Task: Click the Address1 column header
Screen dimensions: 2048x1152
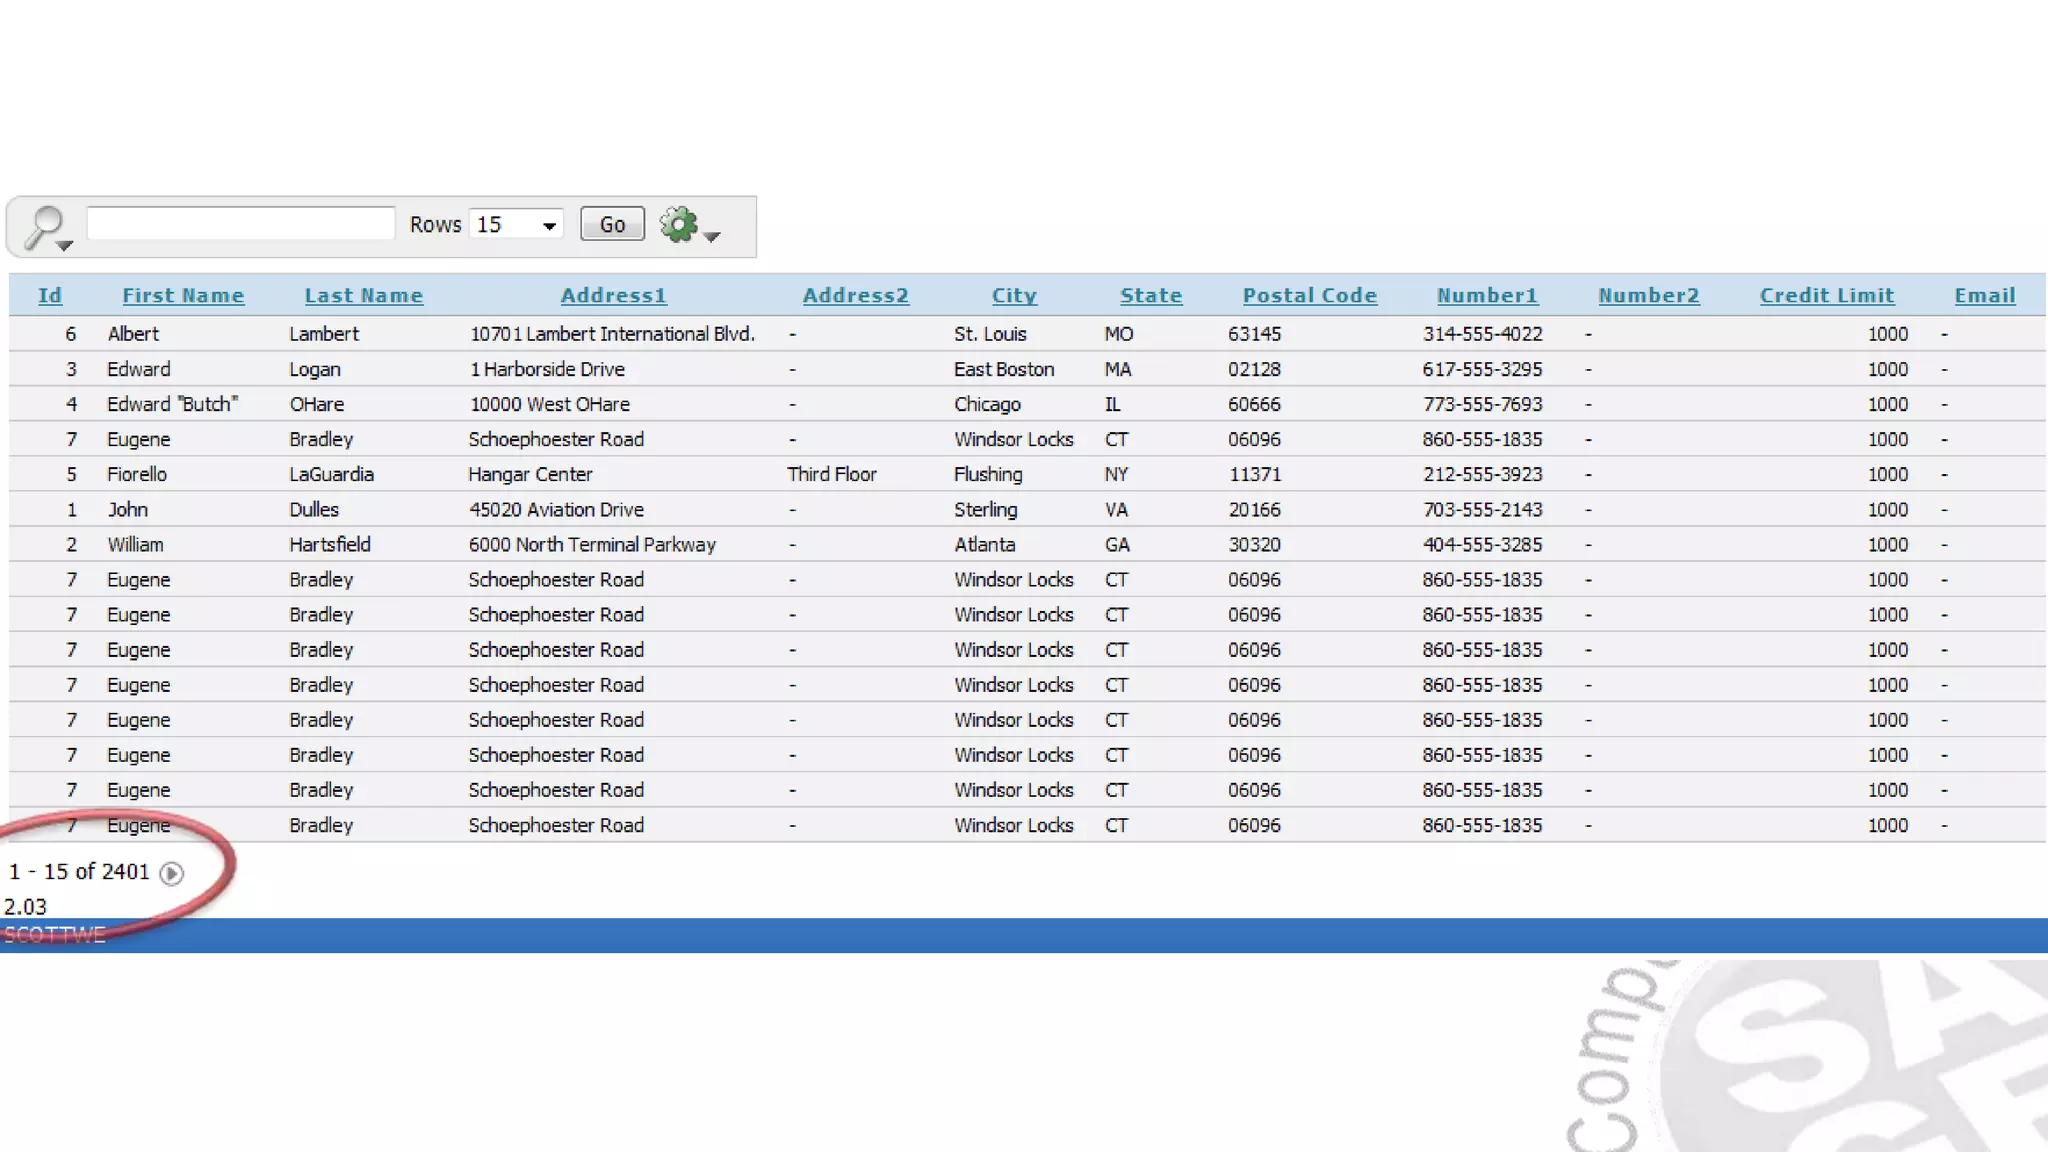Action: (x=613, y=296)
